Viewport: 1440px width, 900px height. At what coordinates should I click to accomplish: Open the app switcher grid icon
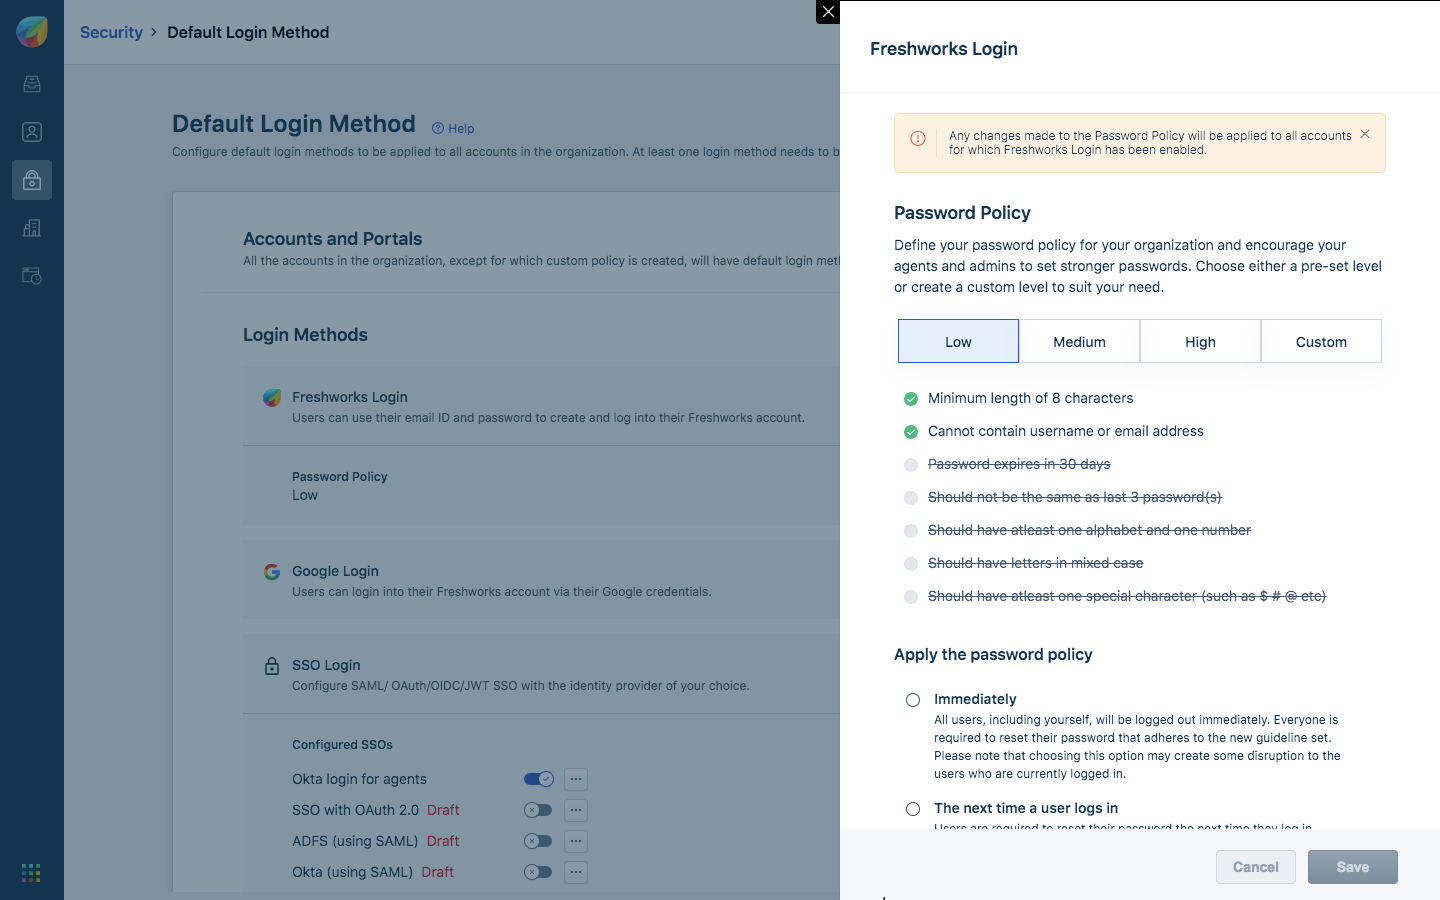pyautogui.click(x=31, y=873)
